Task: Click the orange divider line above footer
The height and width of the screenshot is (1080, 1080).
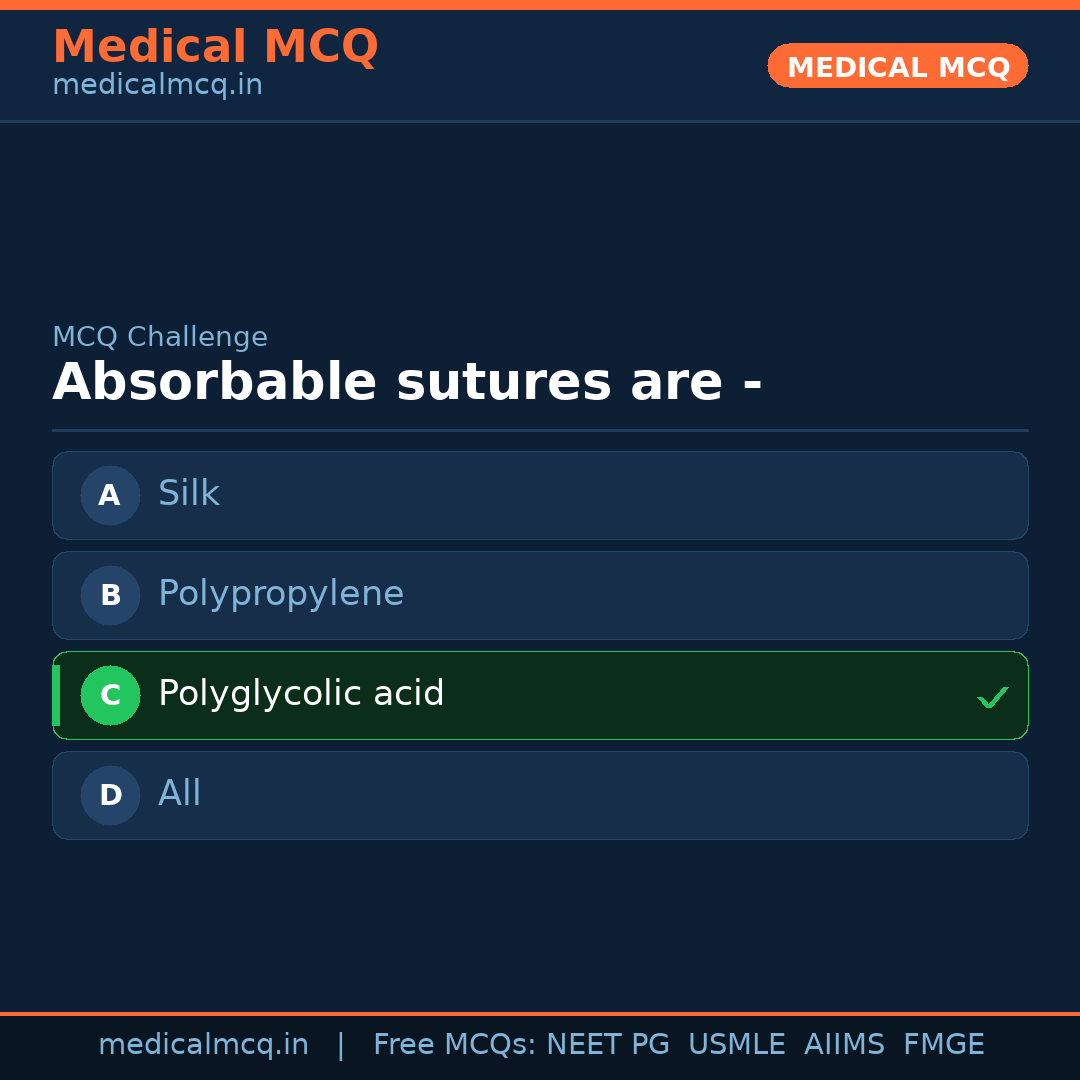Action: click(x=540, y=1013)
